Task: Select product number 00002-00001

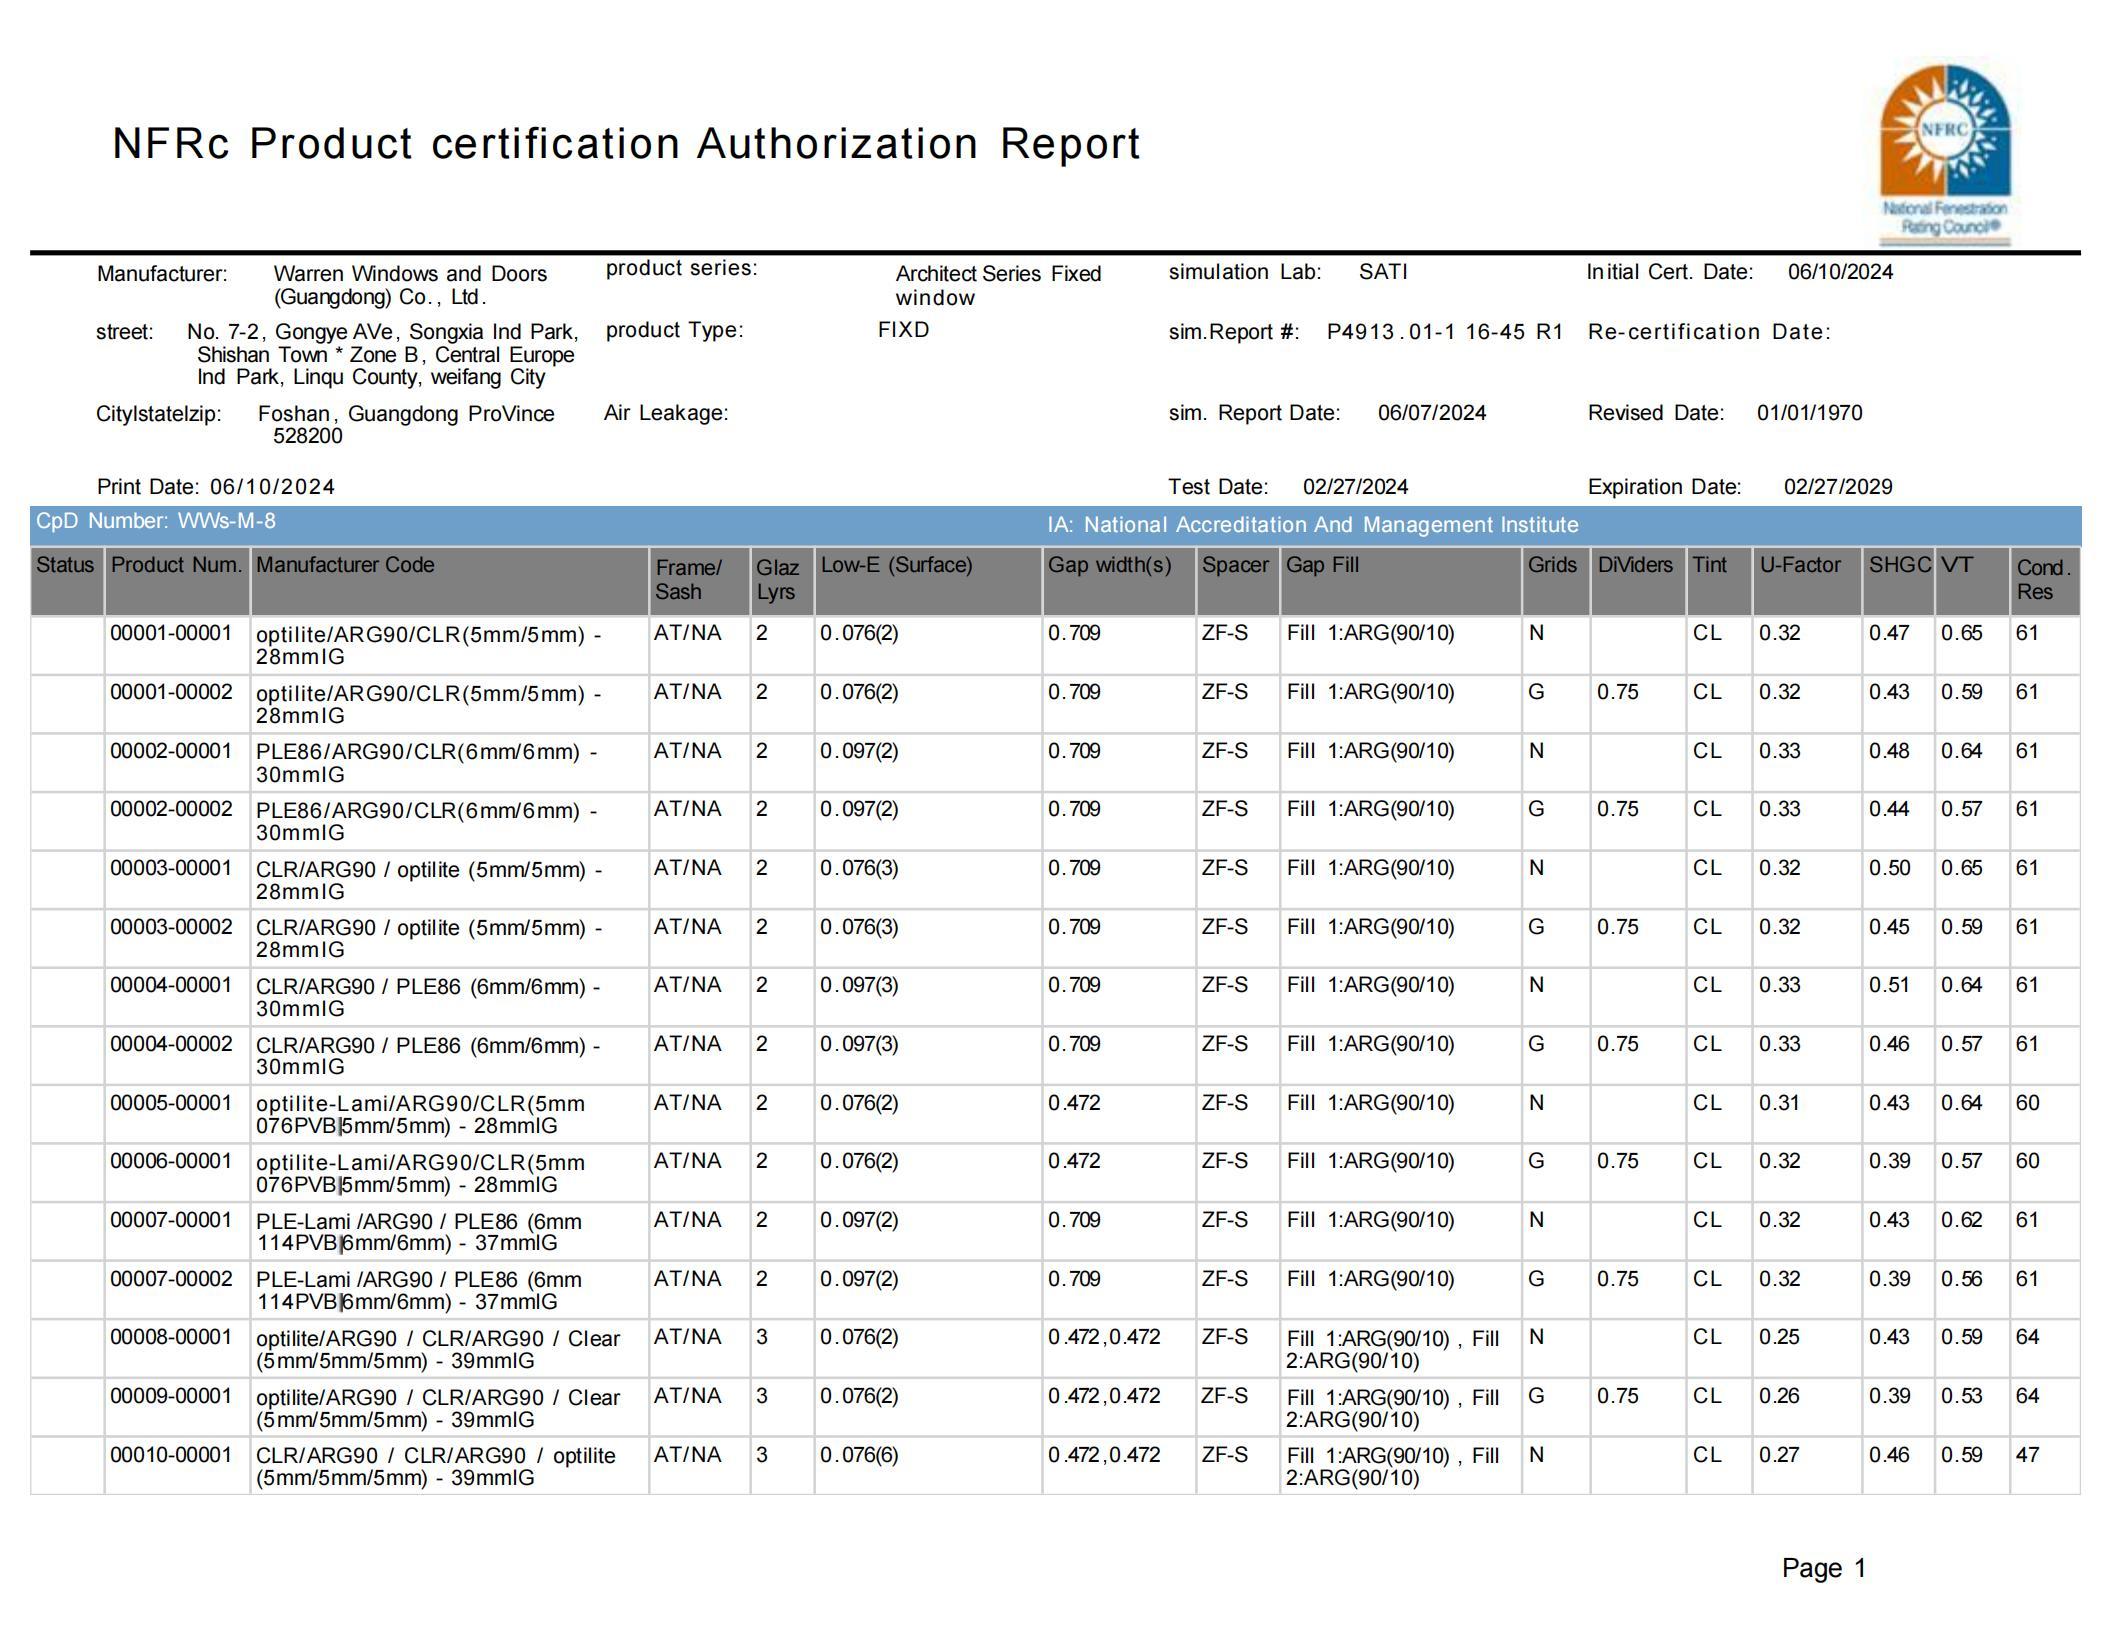Action: [171, 751]
